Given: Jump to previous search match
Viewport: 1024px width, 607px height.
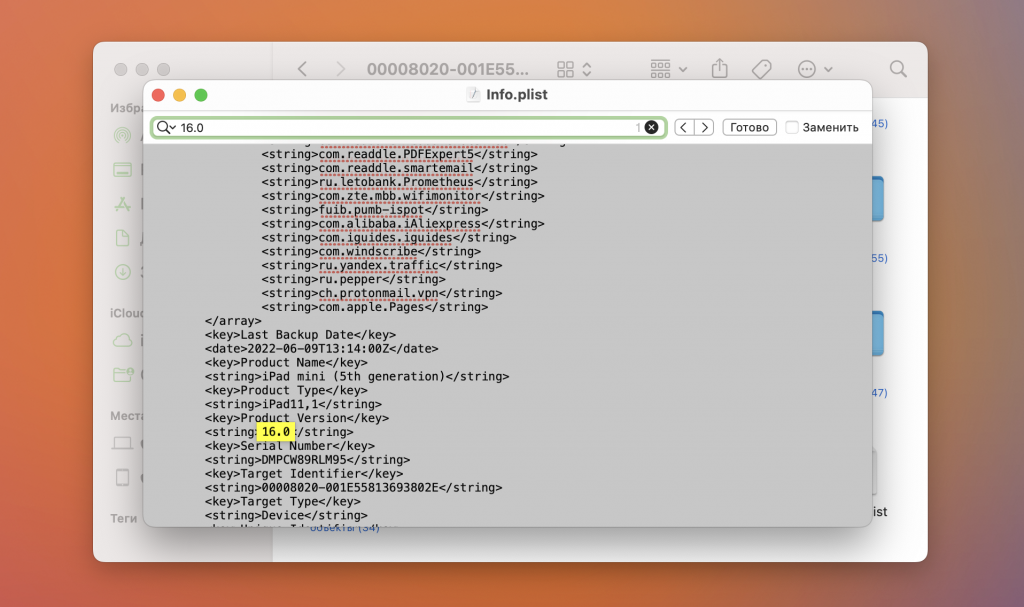Looking at the screenshot, I should point(684,127).
